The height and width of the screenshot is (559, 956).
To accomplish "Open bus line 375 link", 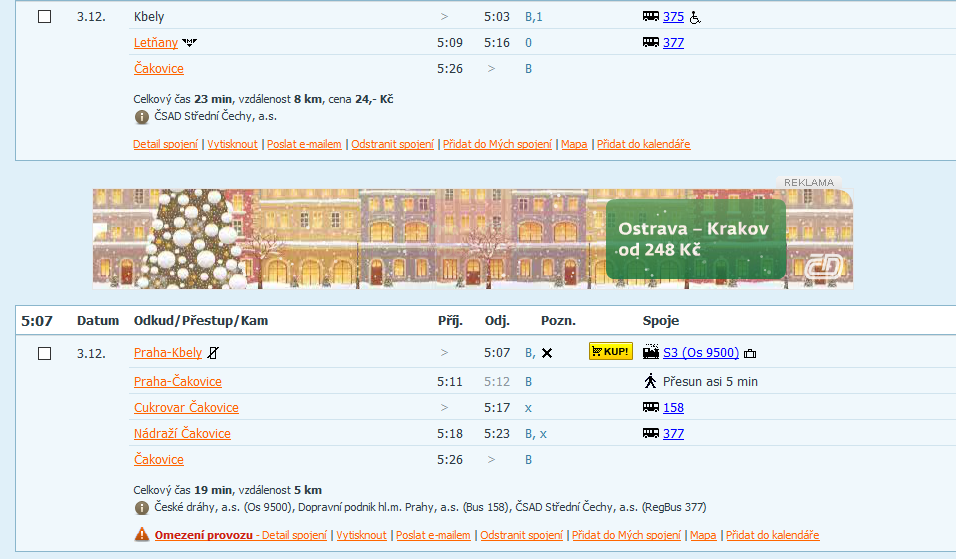I will 673,16.
